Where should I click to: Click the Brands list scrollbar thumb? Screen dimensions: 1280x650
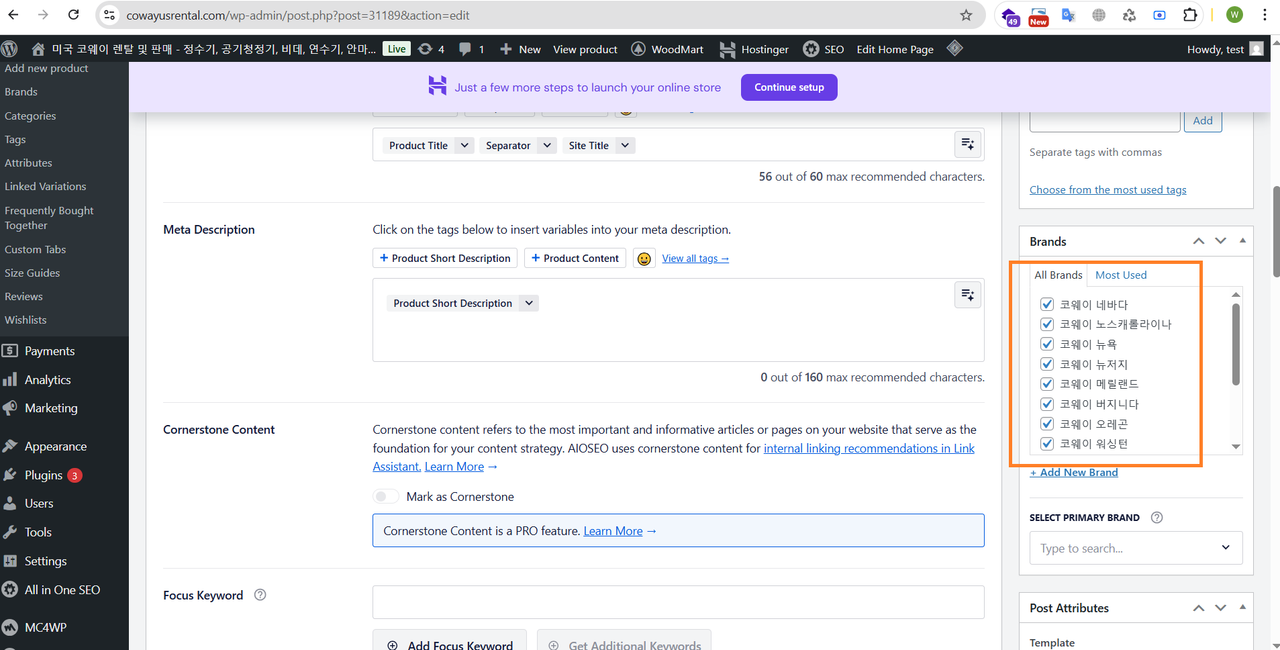coord(1236,344)
